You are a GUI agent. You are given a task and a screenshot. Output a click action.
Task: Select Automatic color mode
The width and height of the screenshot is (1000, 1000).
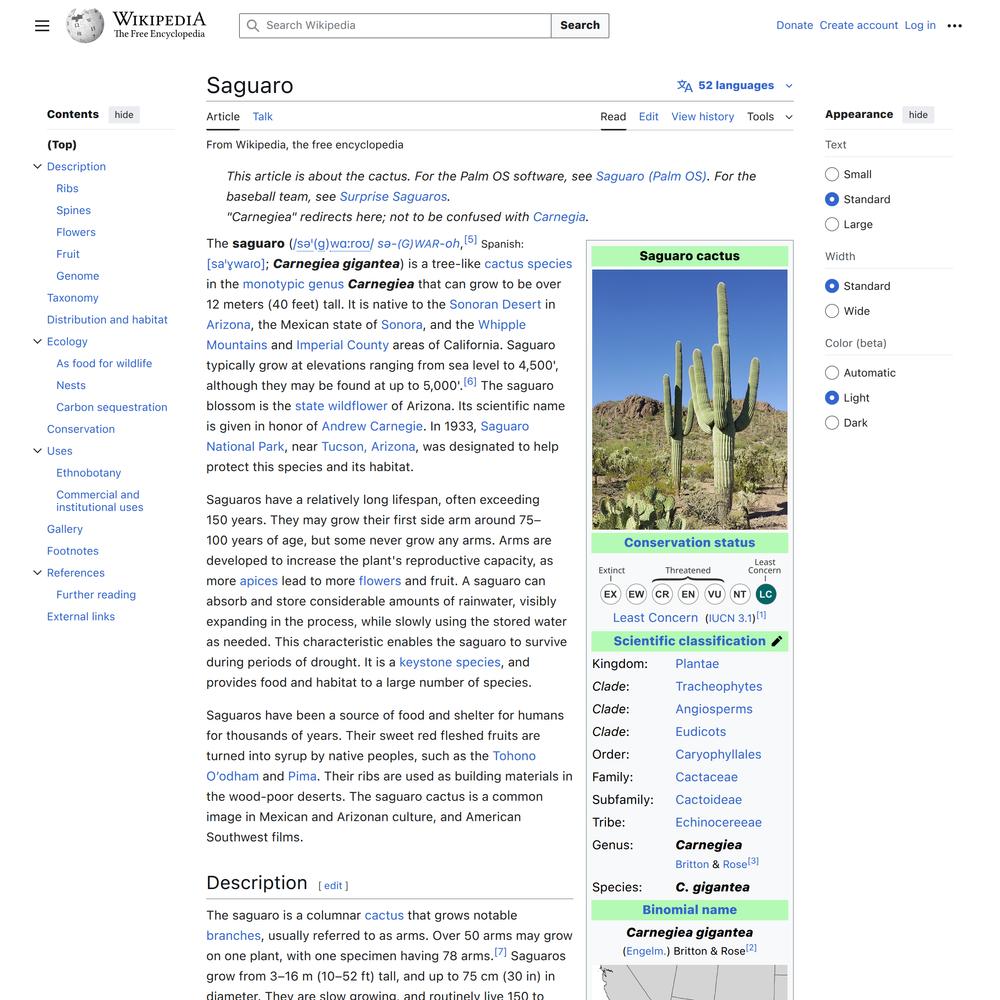click(832, 372)
